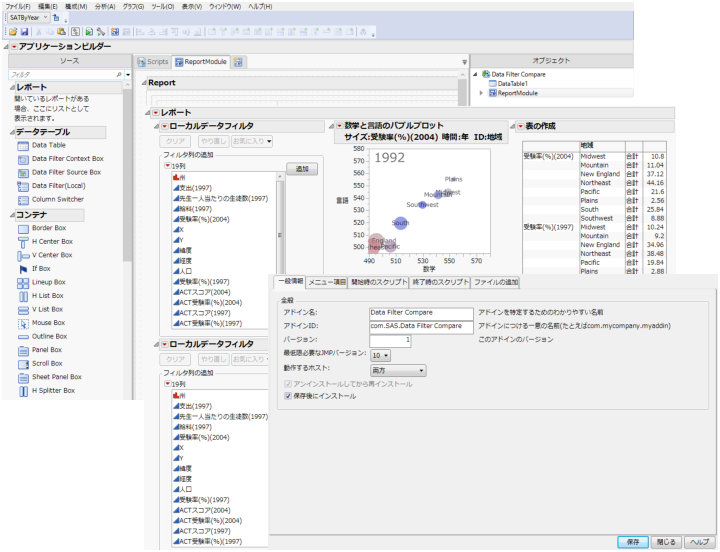Open the お気に入り dropdown in upper local data filter
The width and height of the screenshot is (720, 552).
coord(252,141)
